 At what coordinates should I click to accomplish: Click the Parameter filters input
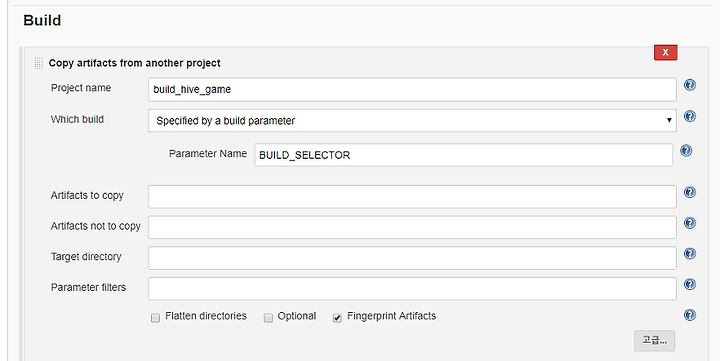pos(412,289)
